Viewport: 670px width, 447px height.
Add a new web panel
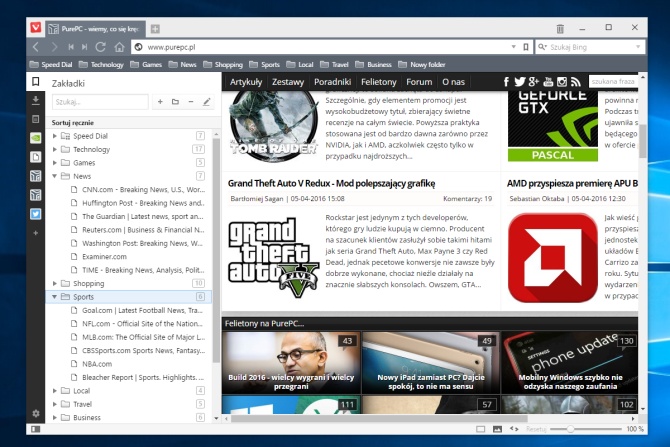click(x=36, y=233)
